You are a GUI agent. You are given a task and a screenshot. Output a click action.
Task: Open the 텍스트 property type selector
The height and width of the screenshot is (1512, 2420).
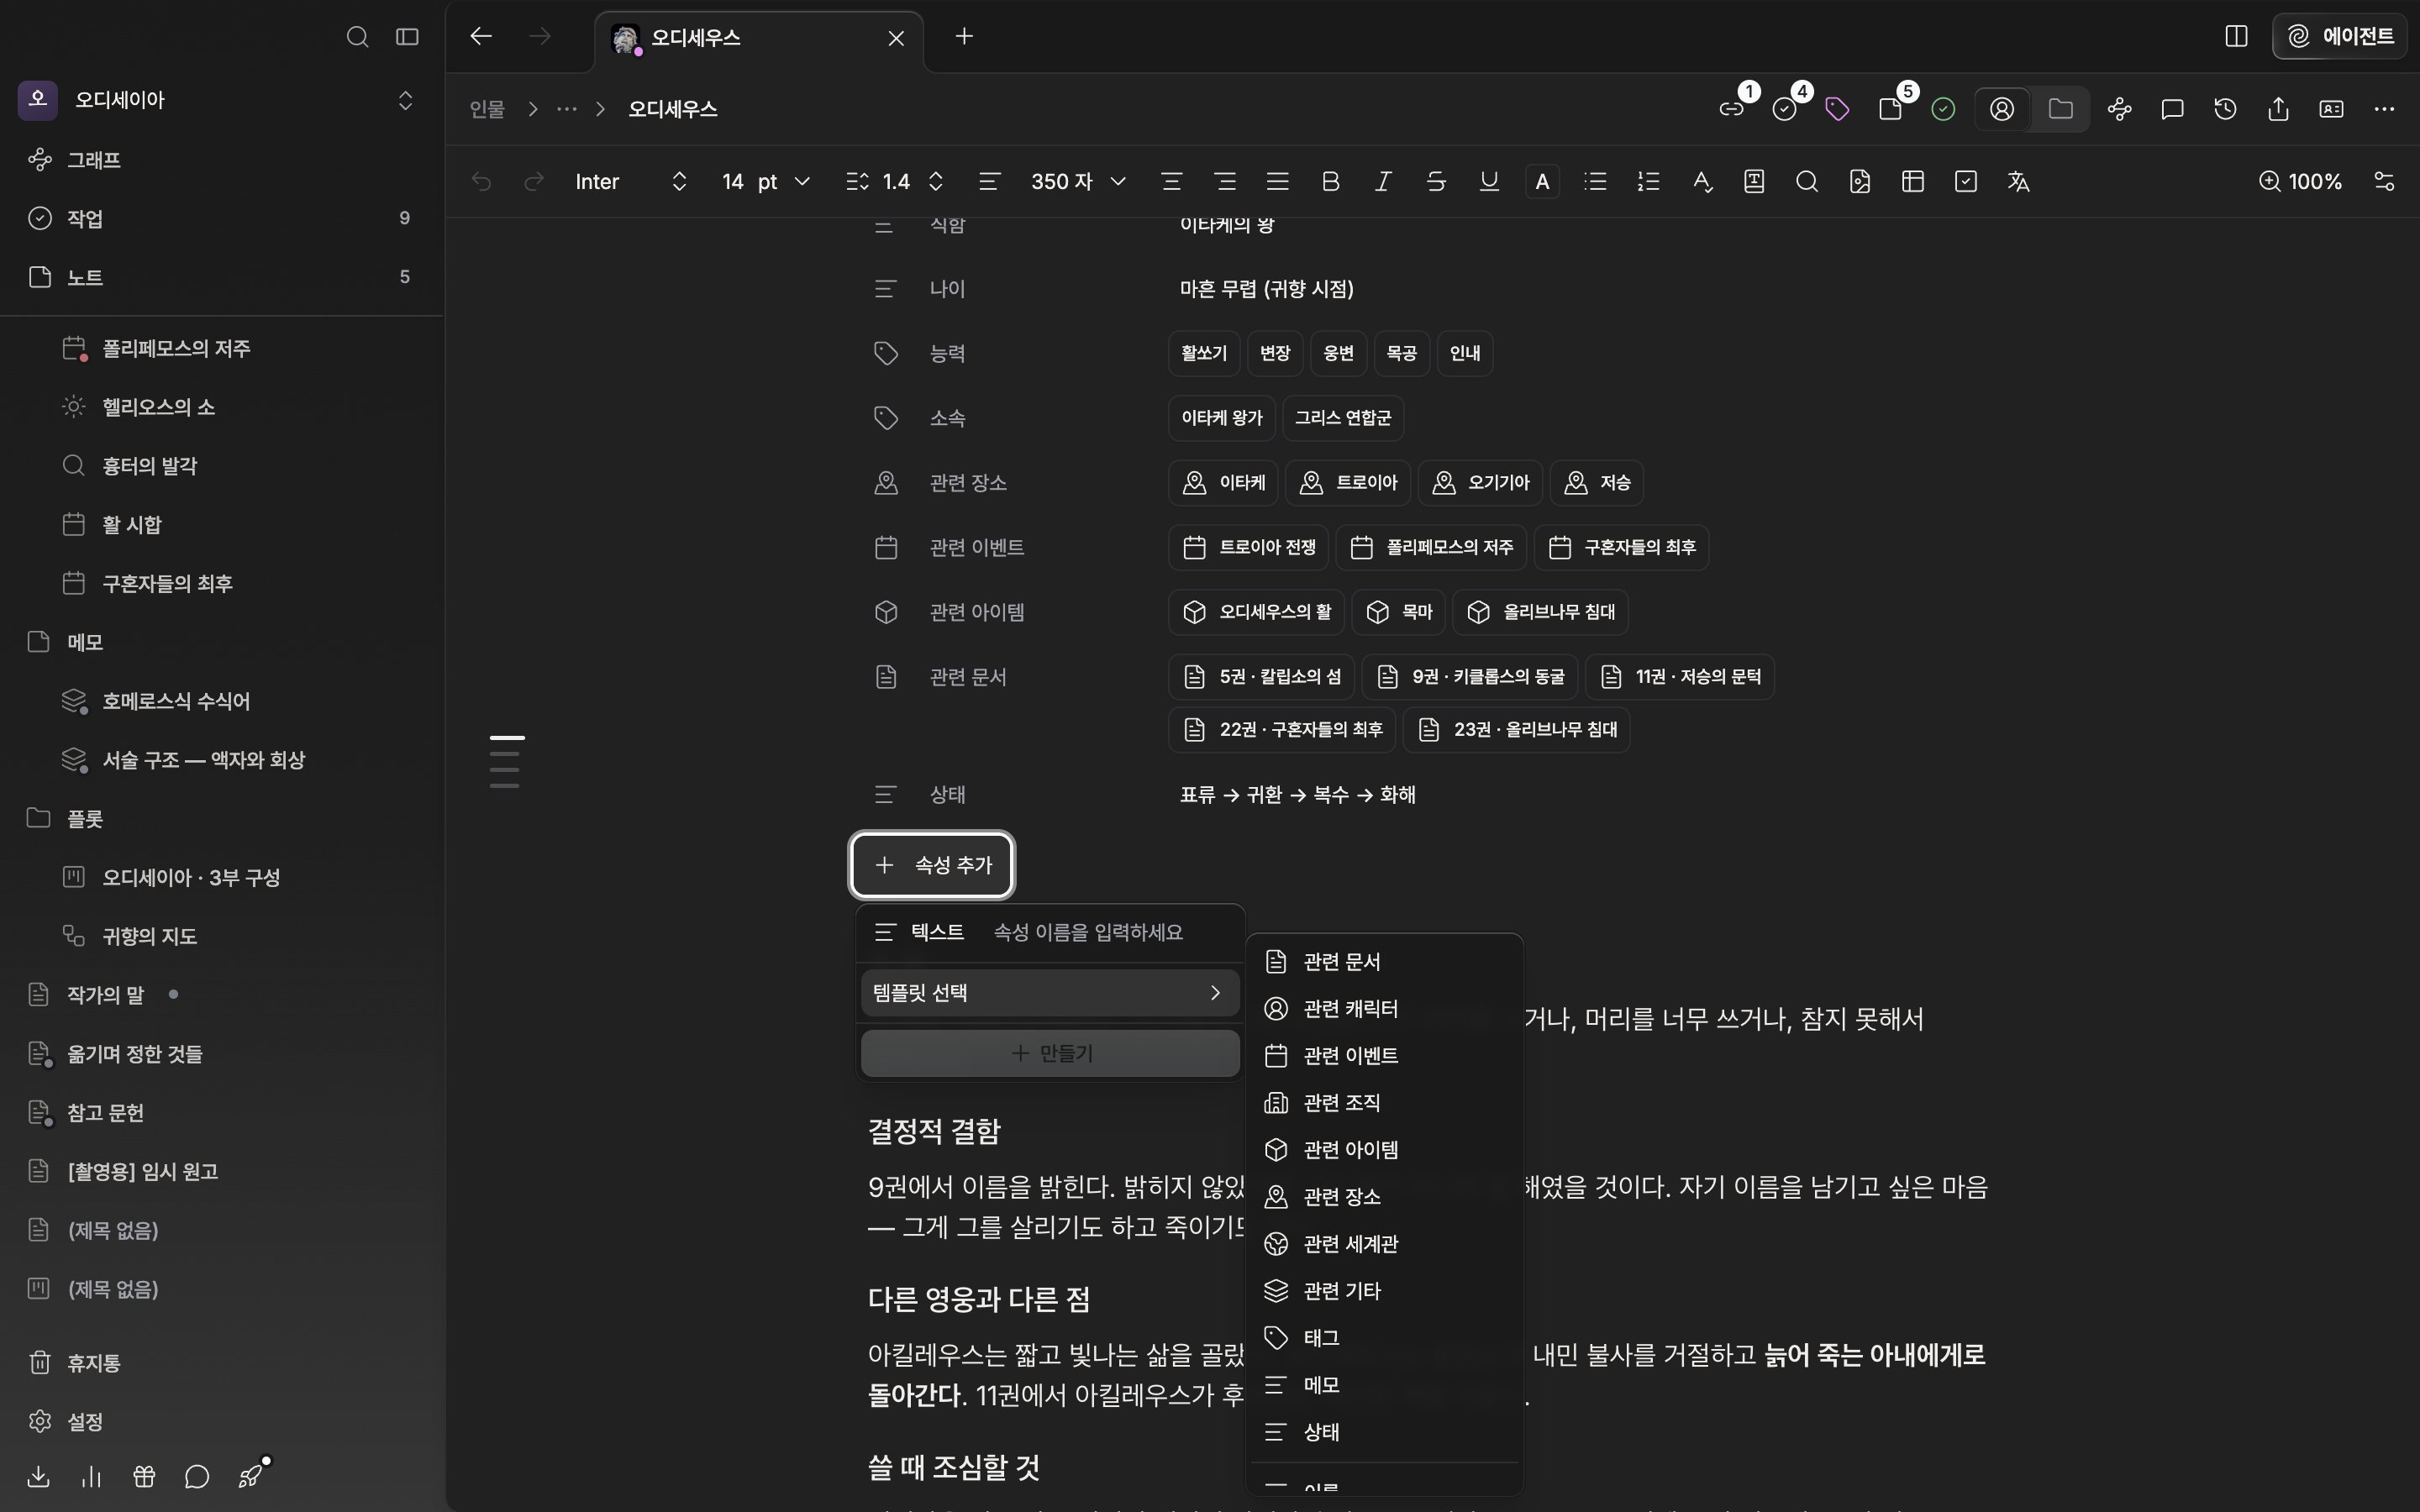[919, 932]
